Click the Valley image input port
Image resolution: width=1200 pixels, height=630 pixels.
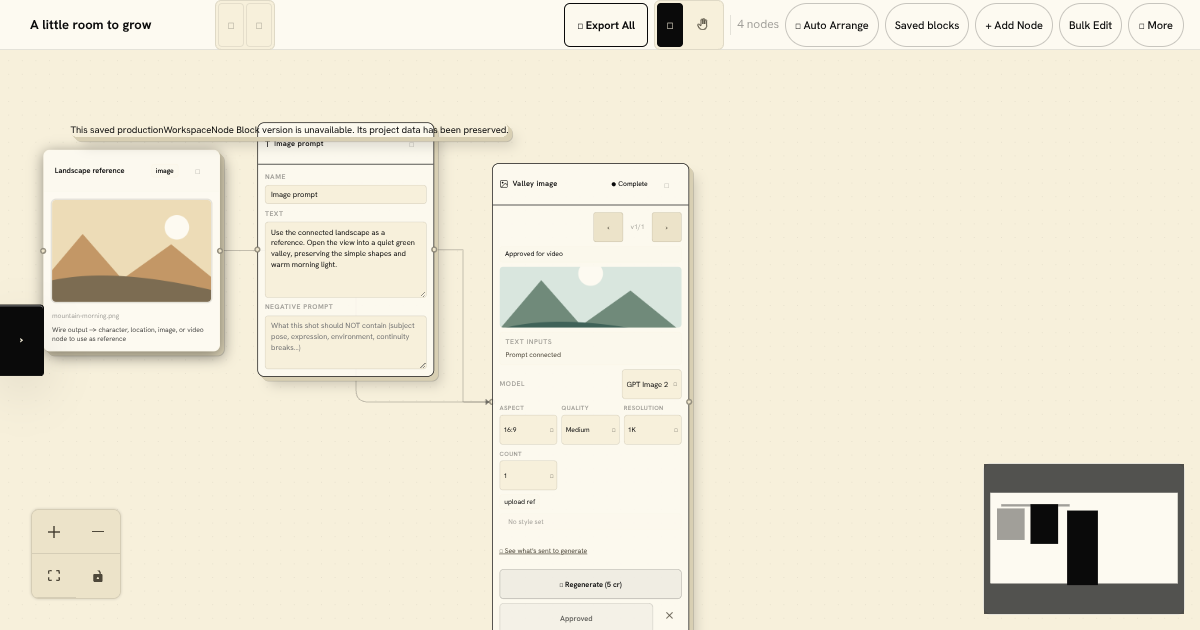pyautogui.click(x=489, y=402)
